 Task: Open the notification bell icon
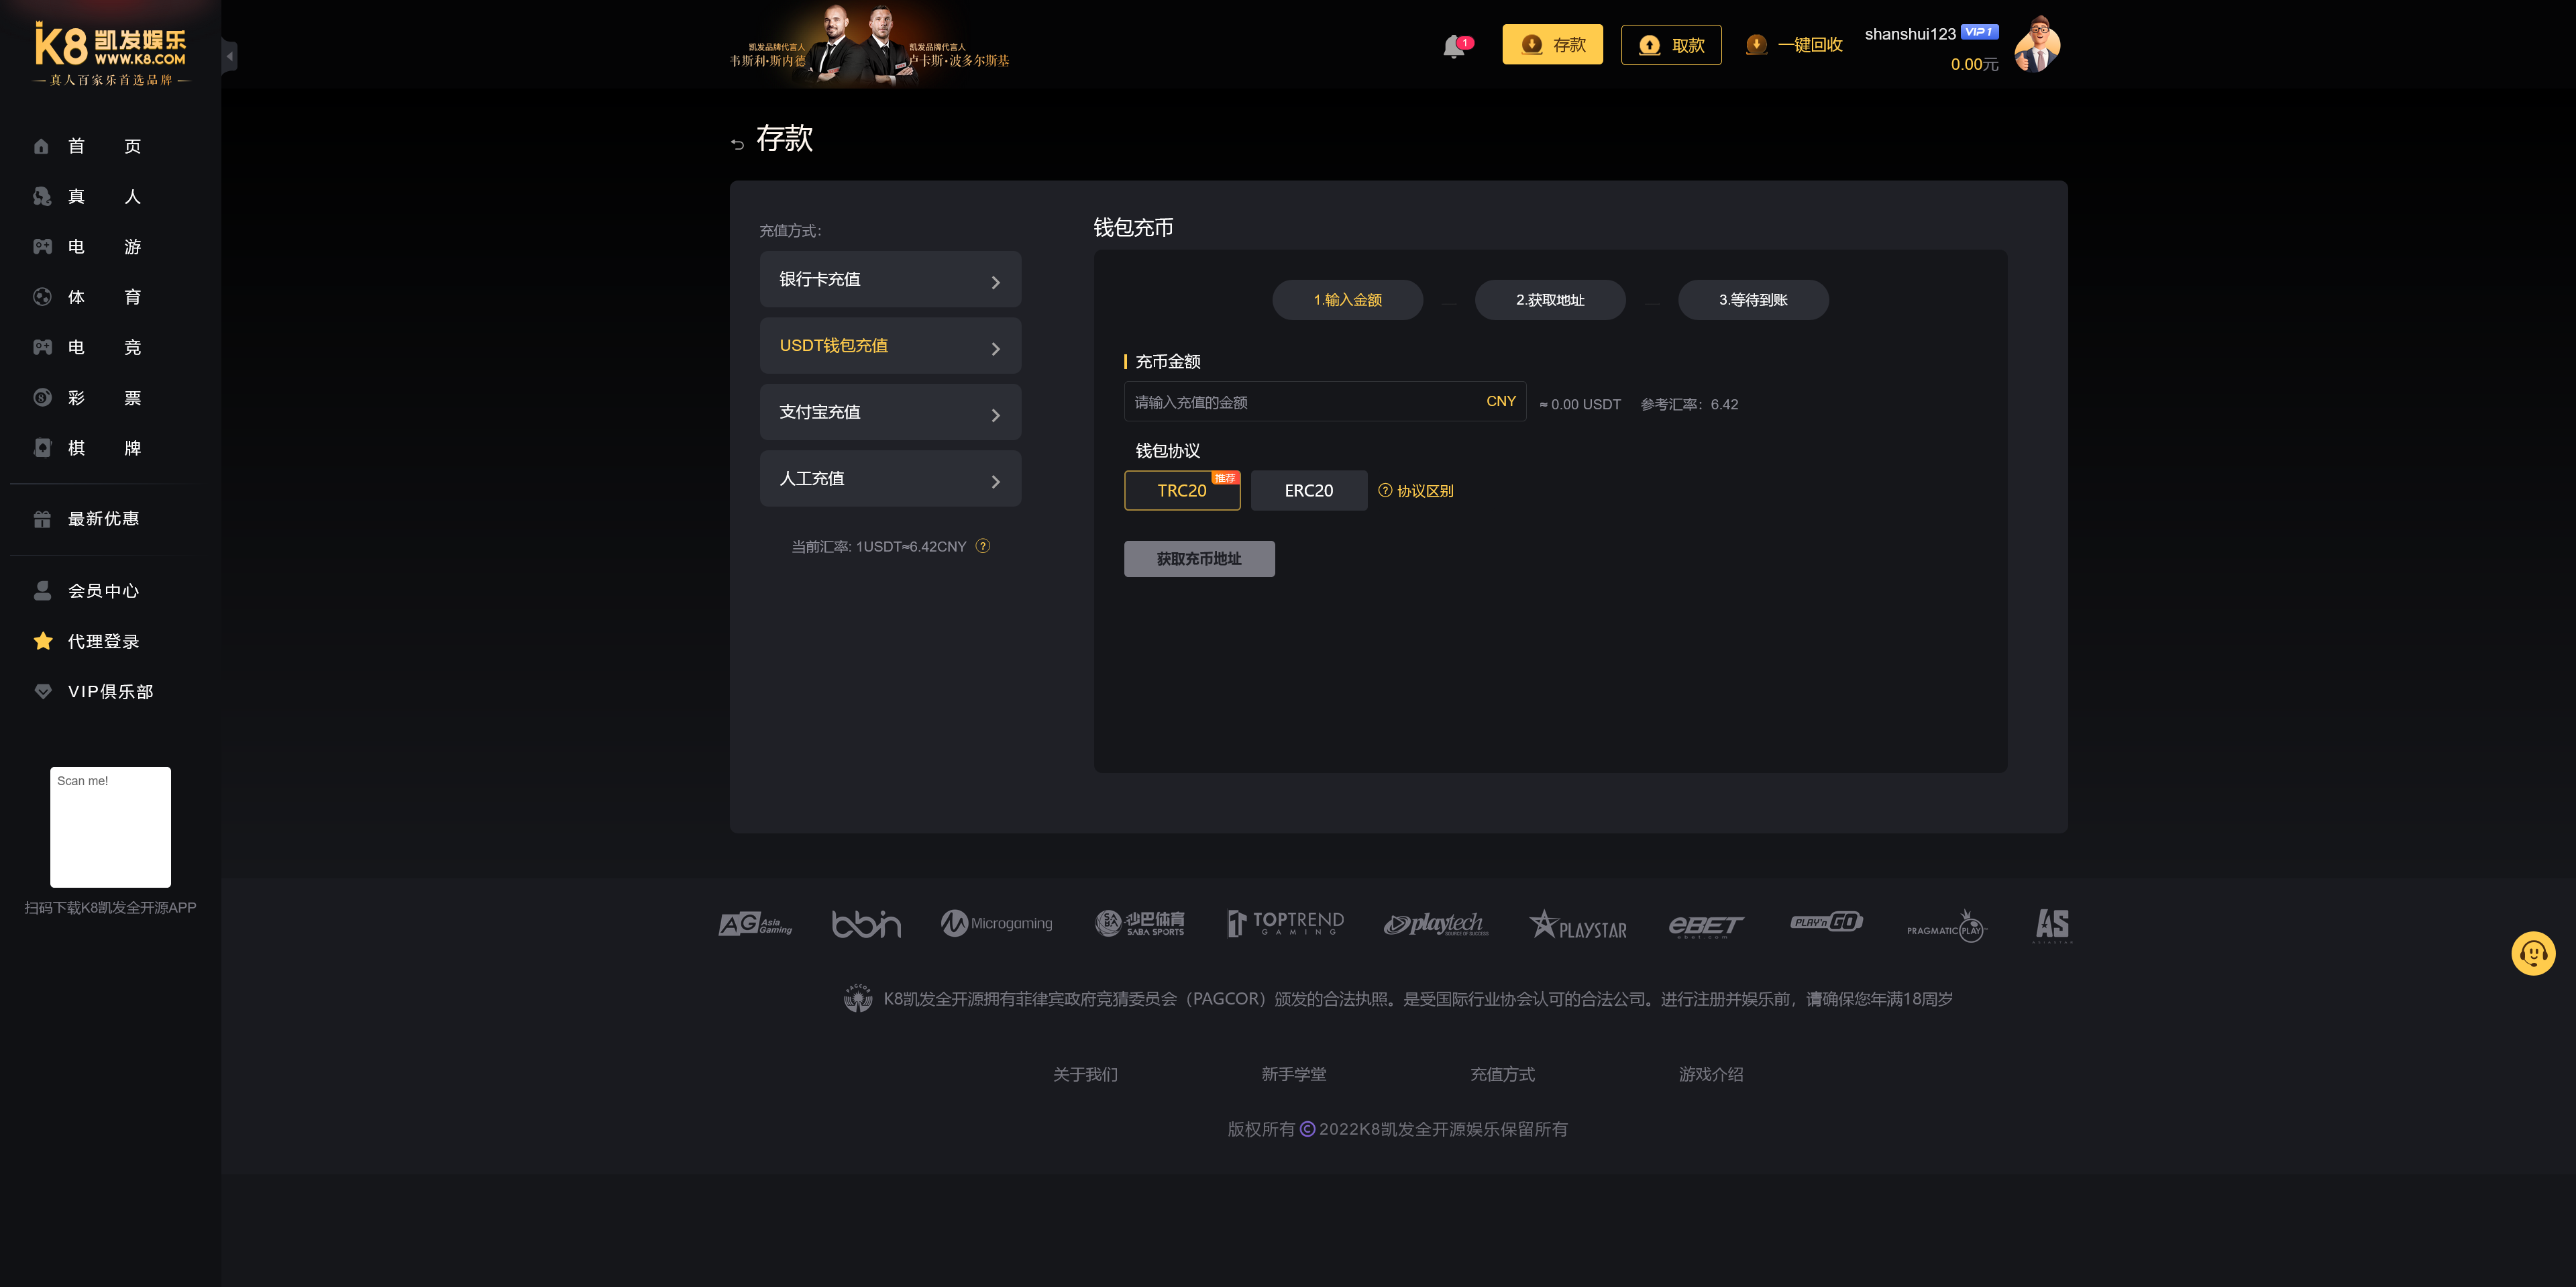(x=1455, y=46)
